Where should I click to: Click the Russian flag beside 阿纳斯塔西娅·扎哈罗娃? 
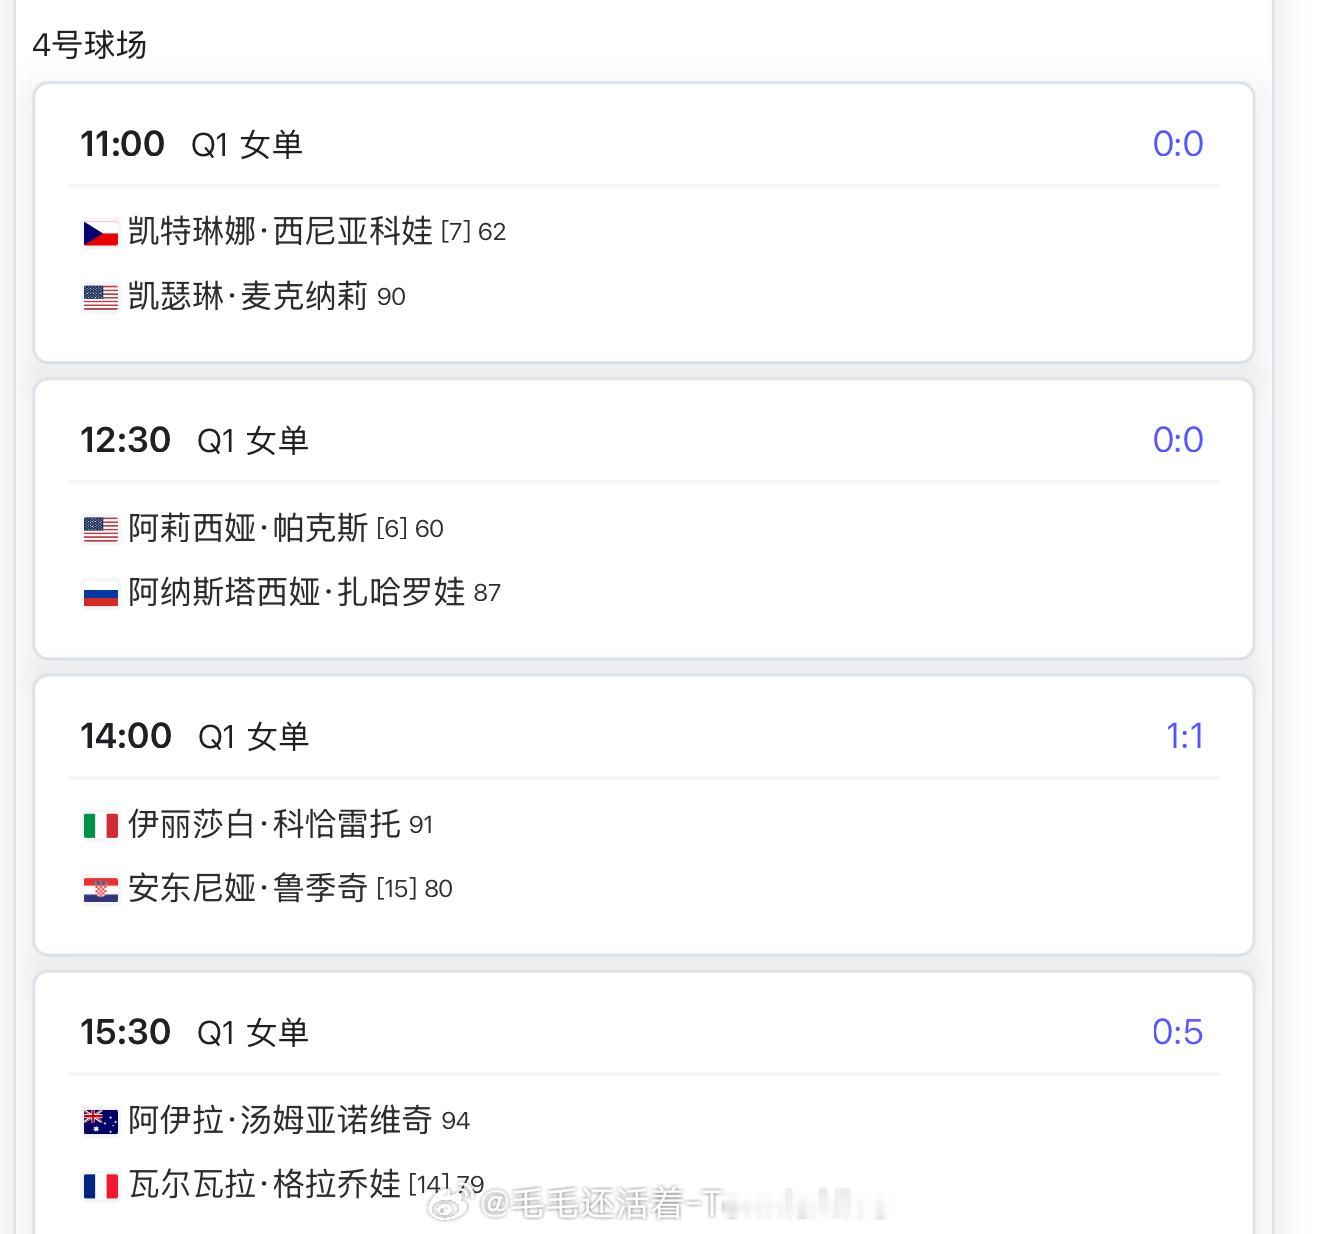click(x=100, y=594)
